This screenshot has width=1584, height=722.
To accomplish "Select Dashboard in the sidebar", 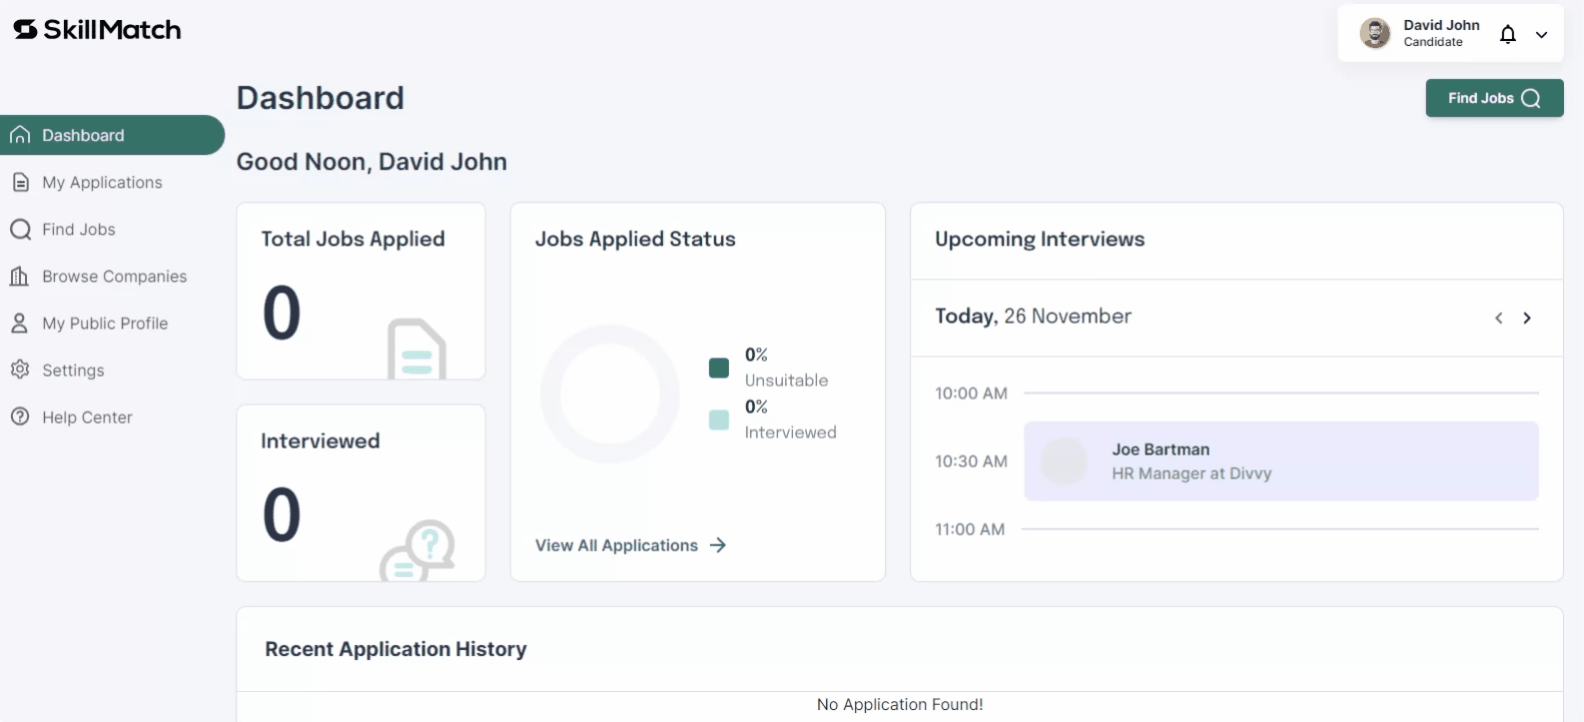I will [x=112, y=135].
